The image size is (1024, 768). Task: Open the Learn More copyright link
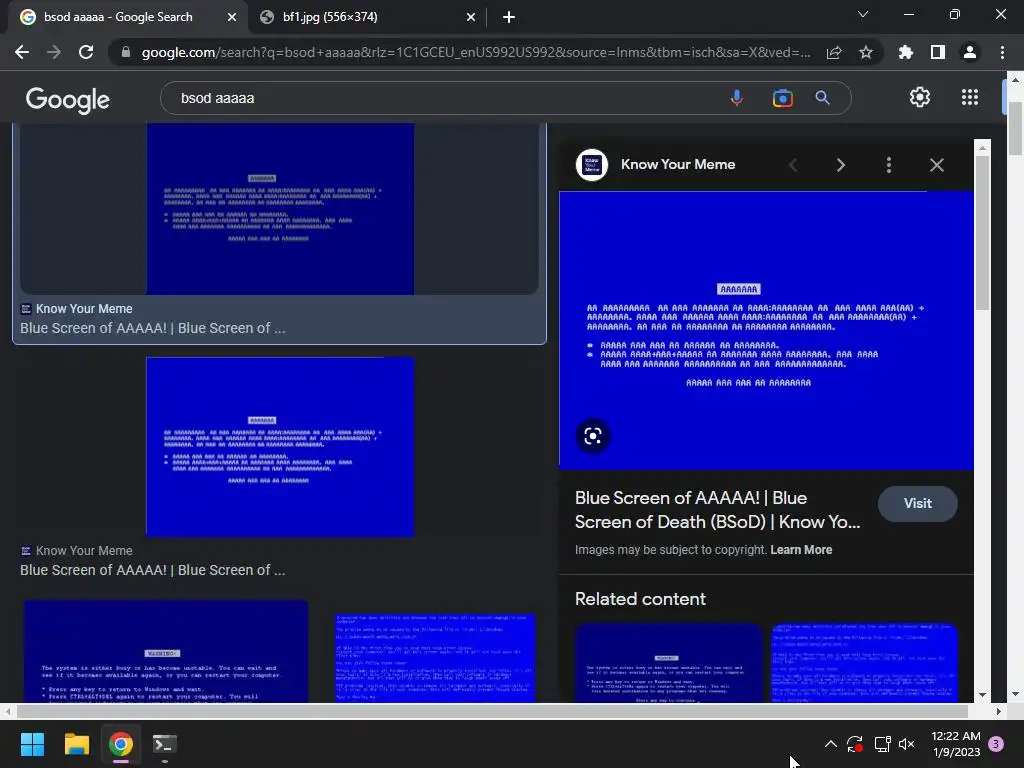801,550
